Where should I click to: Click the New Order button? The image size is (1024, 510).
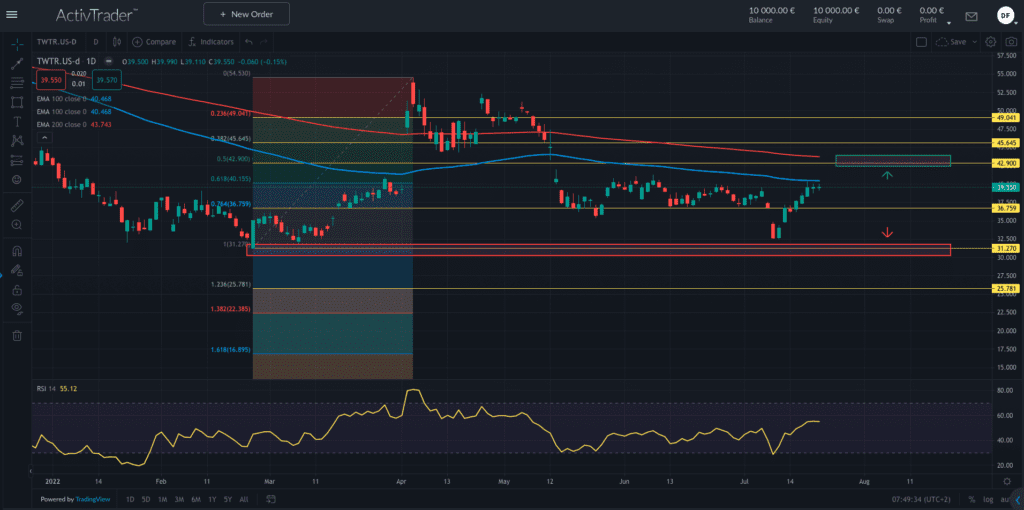(246, 14)
